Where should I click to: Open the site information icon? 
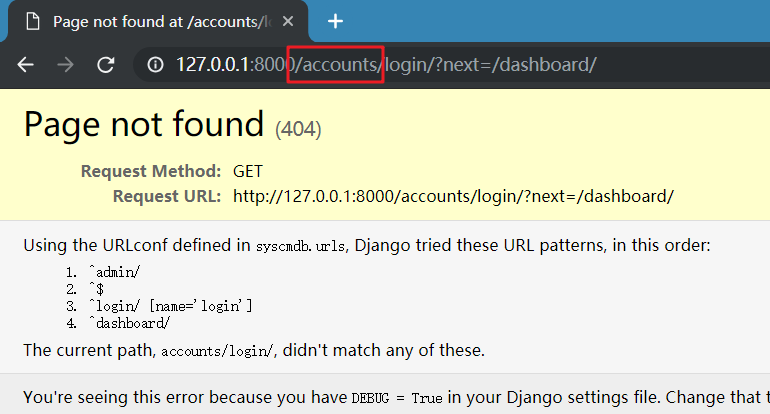pyautogui.click(x=155, y=65)
